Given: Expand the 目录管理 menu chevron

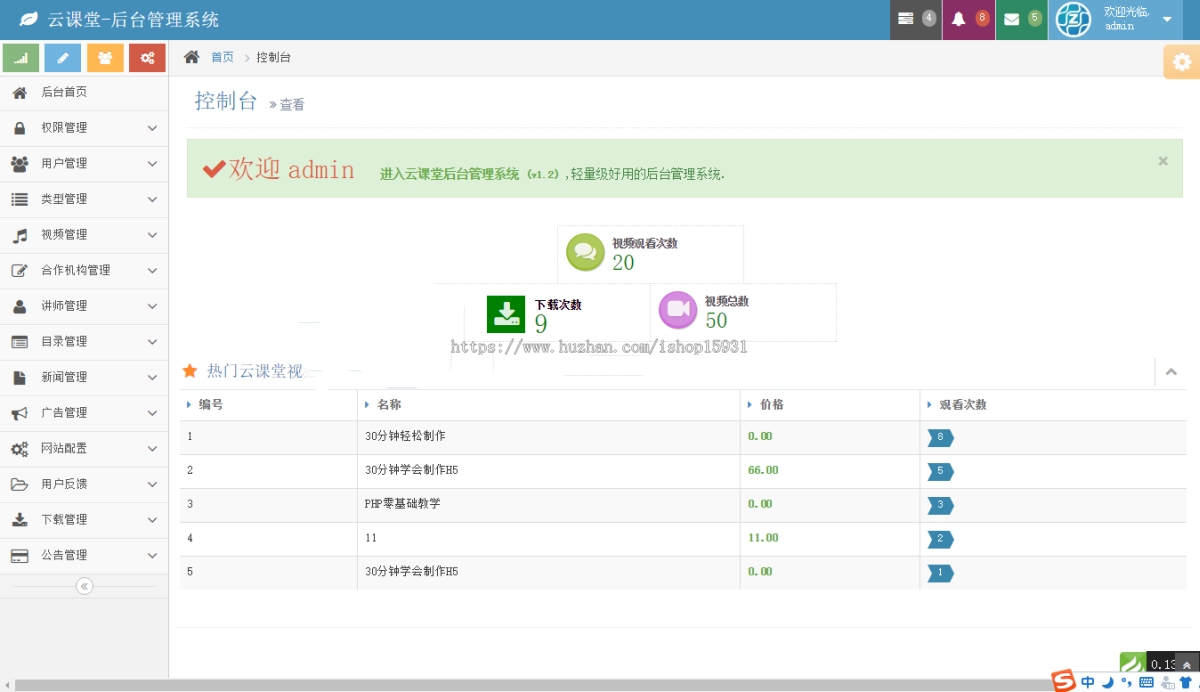Looking at the screenshot, I should (152, 342).
